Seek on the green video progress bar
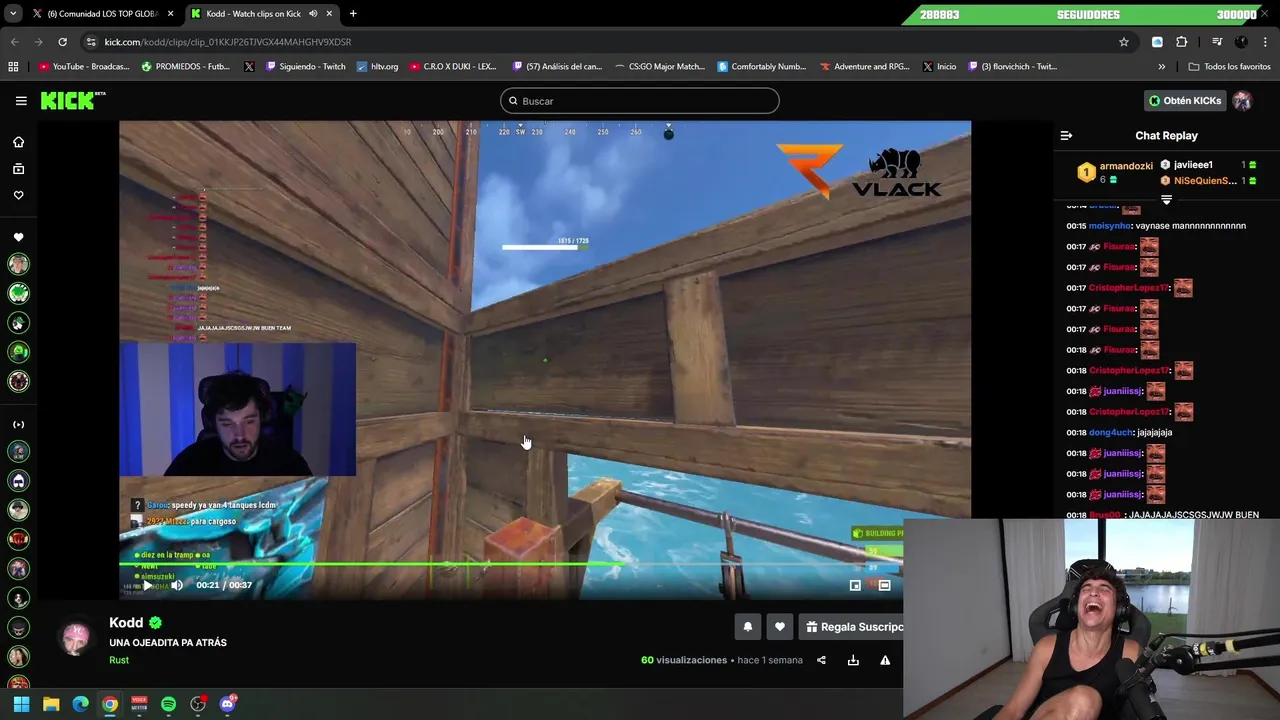This screenshot has width=1280, height=720. pos(511,565)
